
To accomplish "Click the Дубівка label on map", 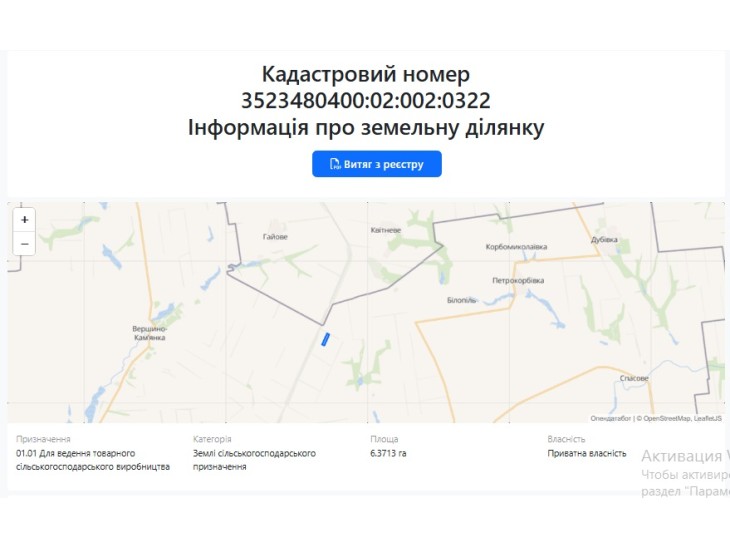I will [x=604, y=239].
